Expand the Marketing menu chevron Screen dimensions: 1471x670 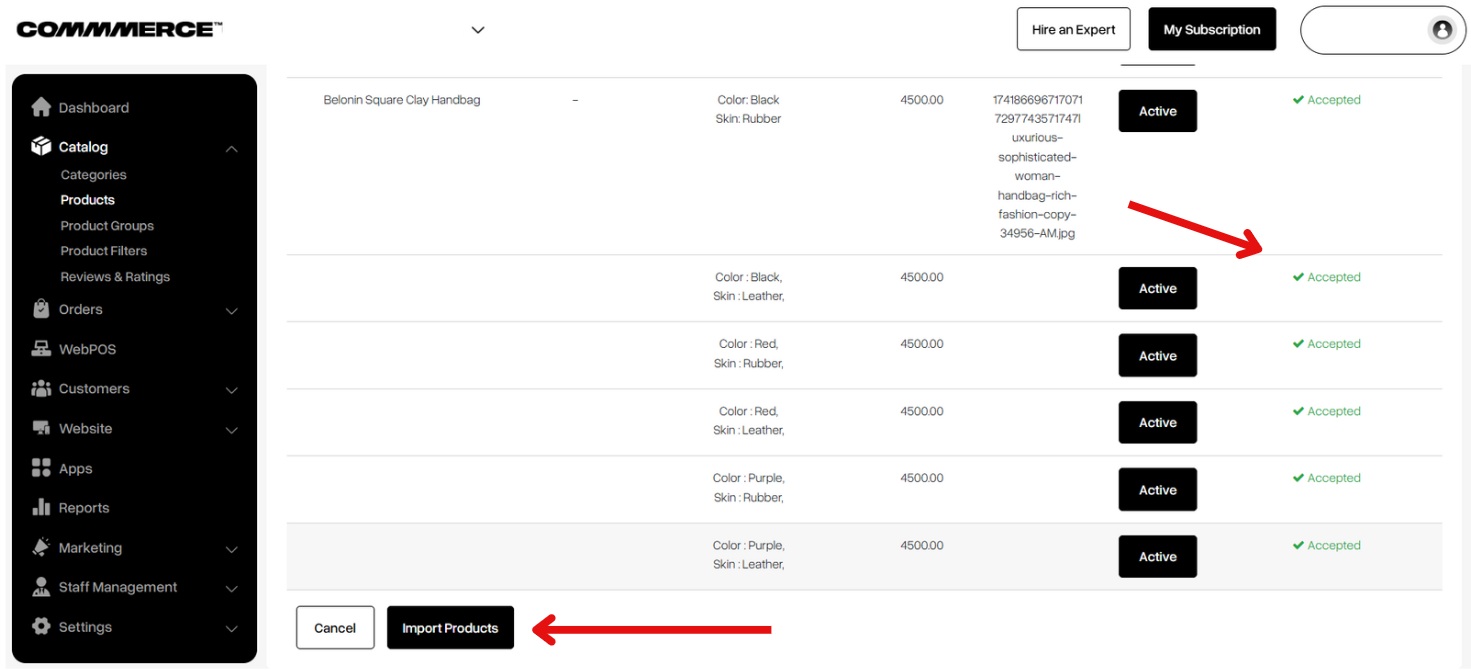tap(231, 549)
